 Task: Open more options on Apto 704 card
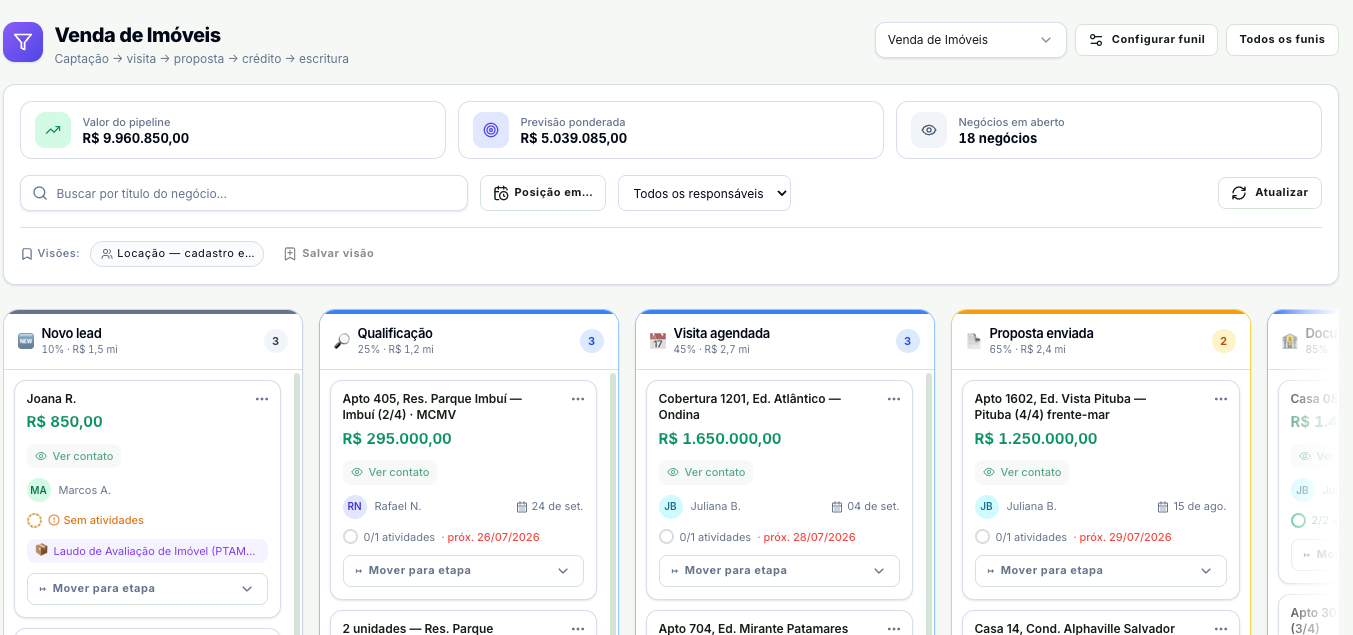[x=894, y=629]
